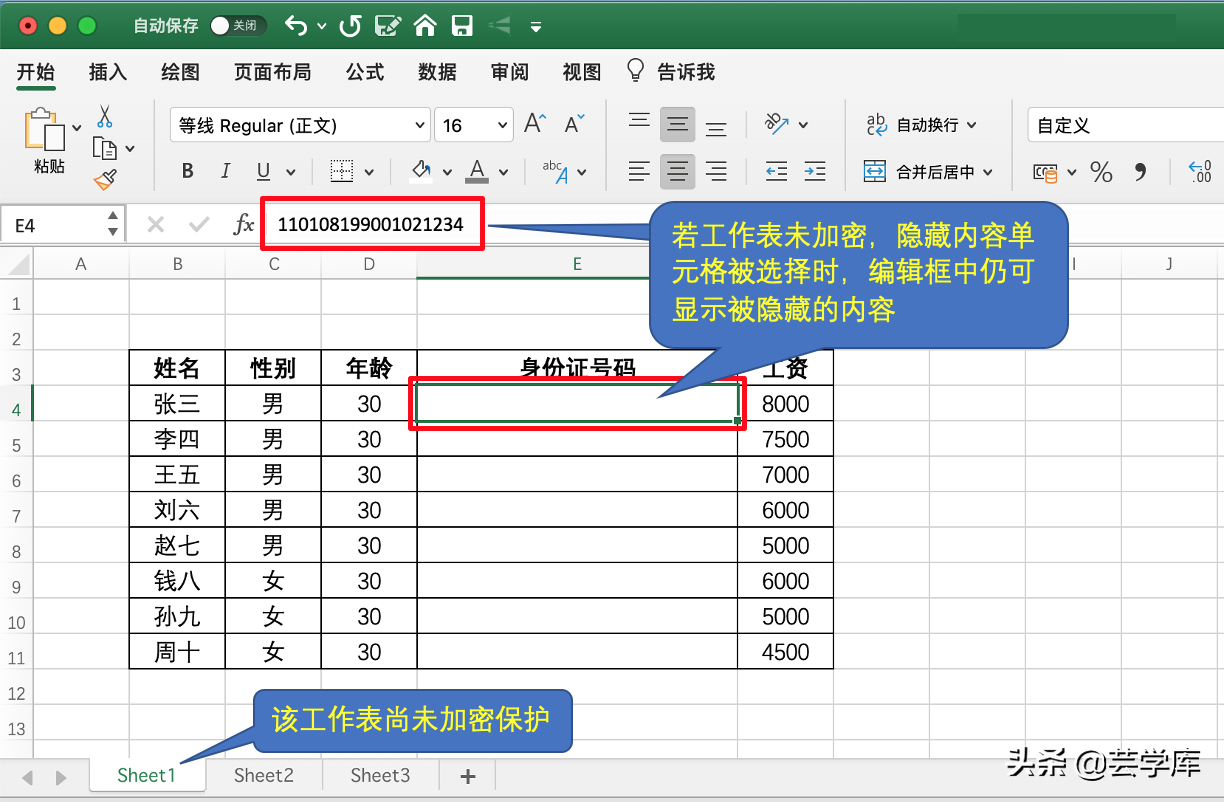Image resolution: width=1224 pixels, height=802 pixels.
Task: Select the Sheet1 tab
Action: point(146,775)
